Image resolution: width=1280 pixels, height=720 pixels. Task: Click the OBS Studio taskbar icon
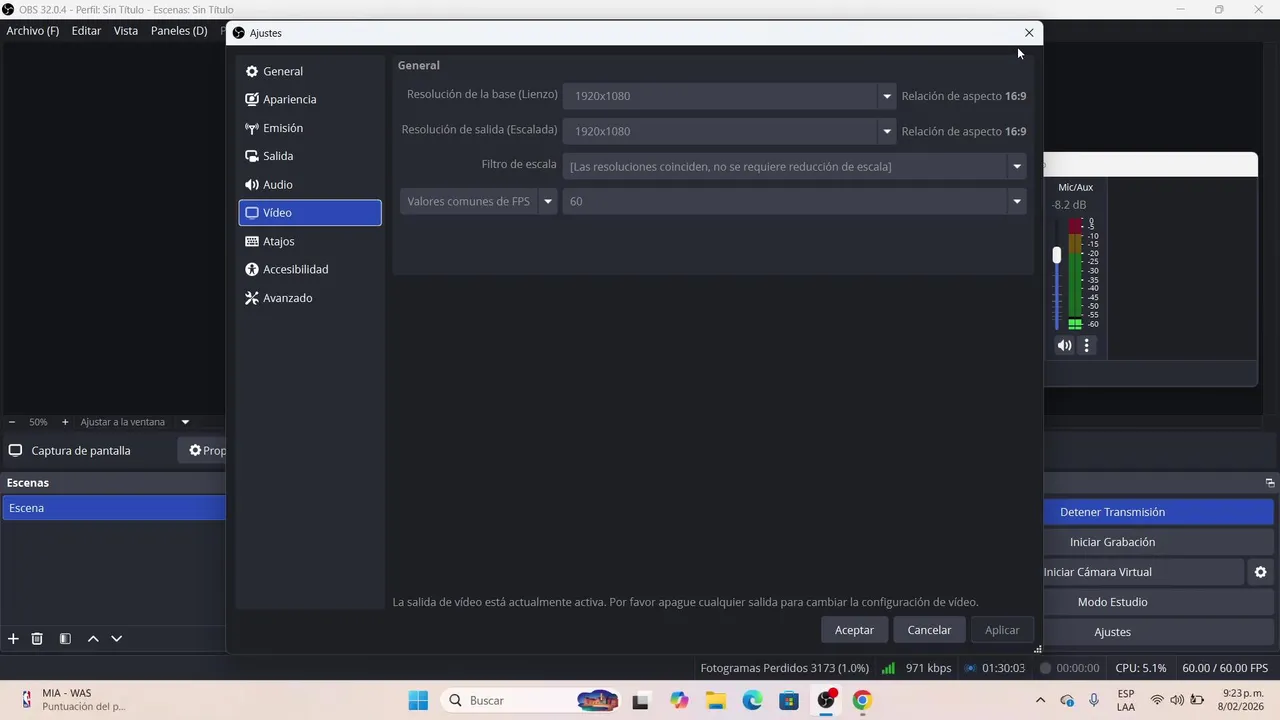(826, 700)
